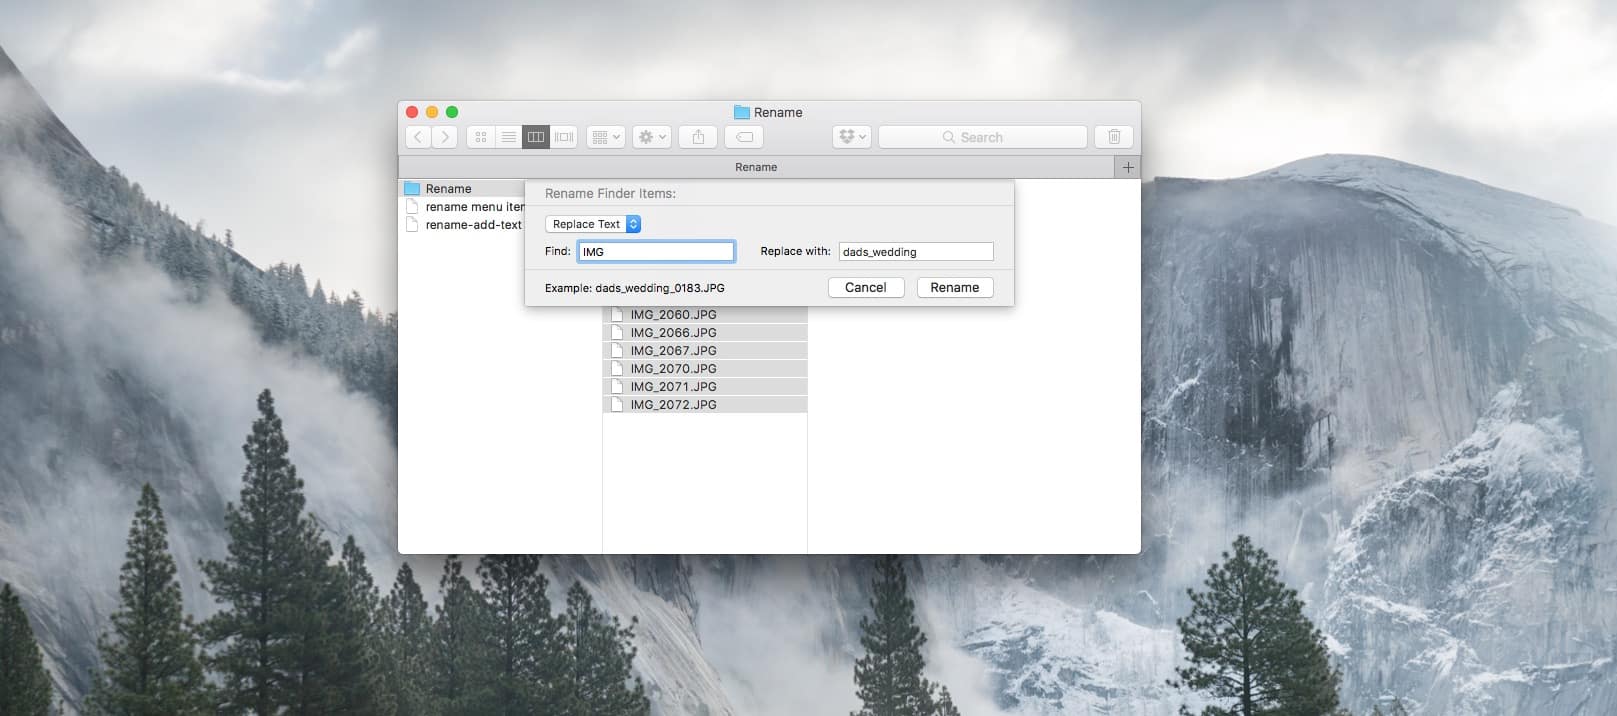The height and width of the screenshot is (716, 1617).
Task: Open the Dropbox toolbar menu
Action: (852, 137)
